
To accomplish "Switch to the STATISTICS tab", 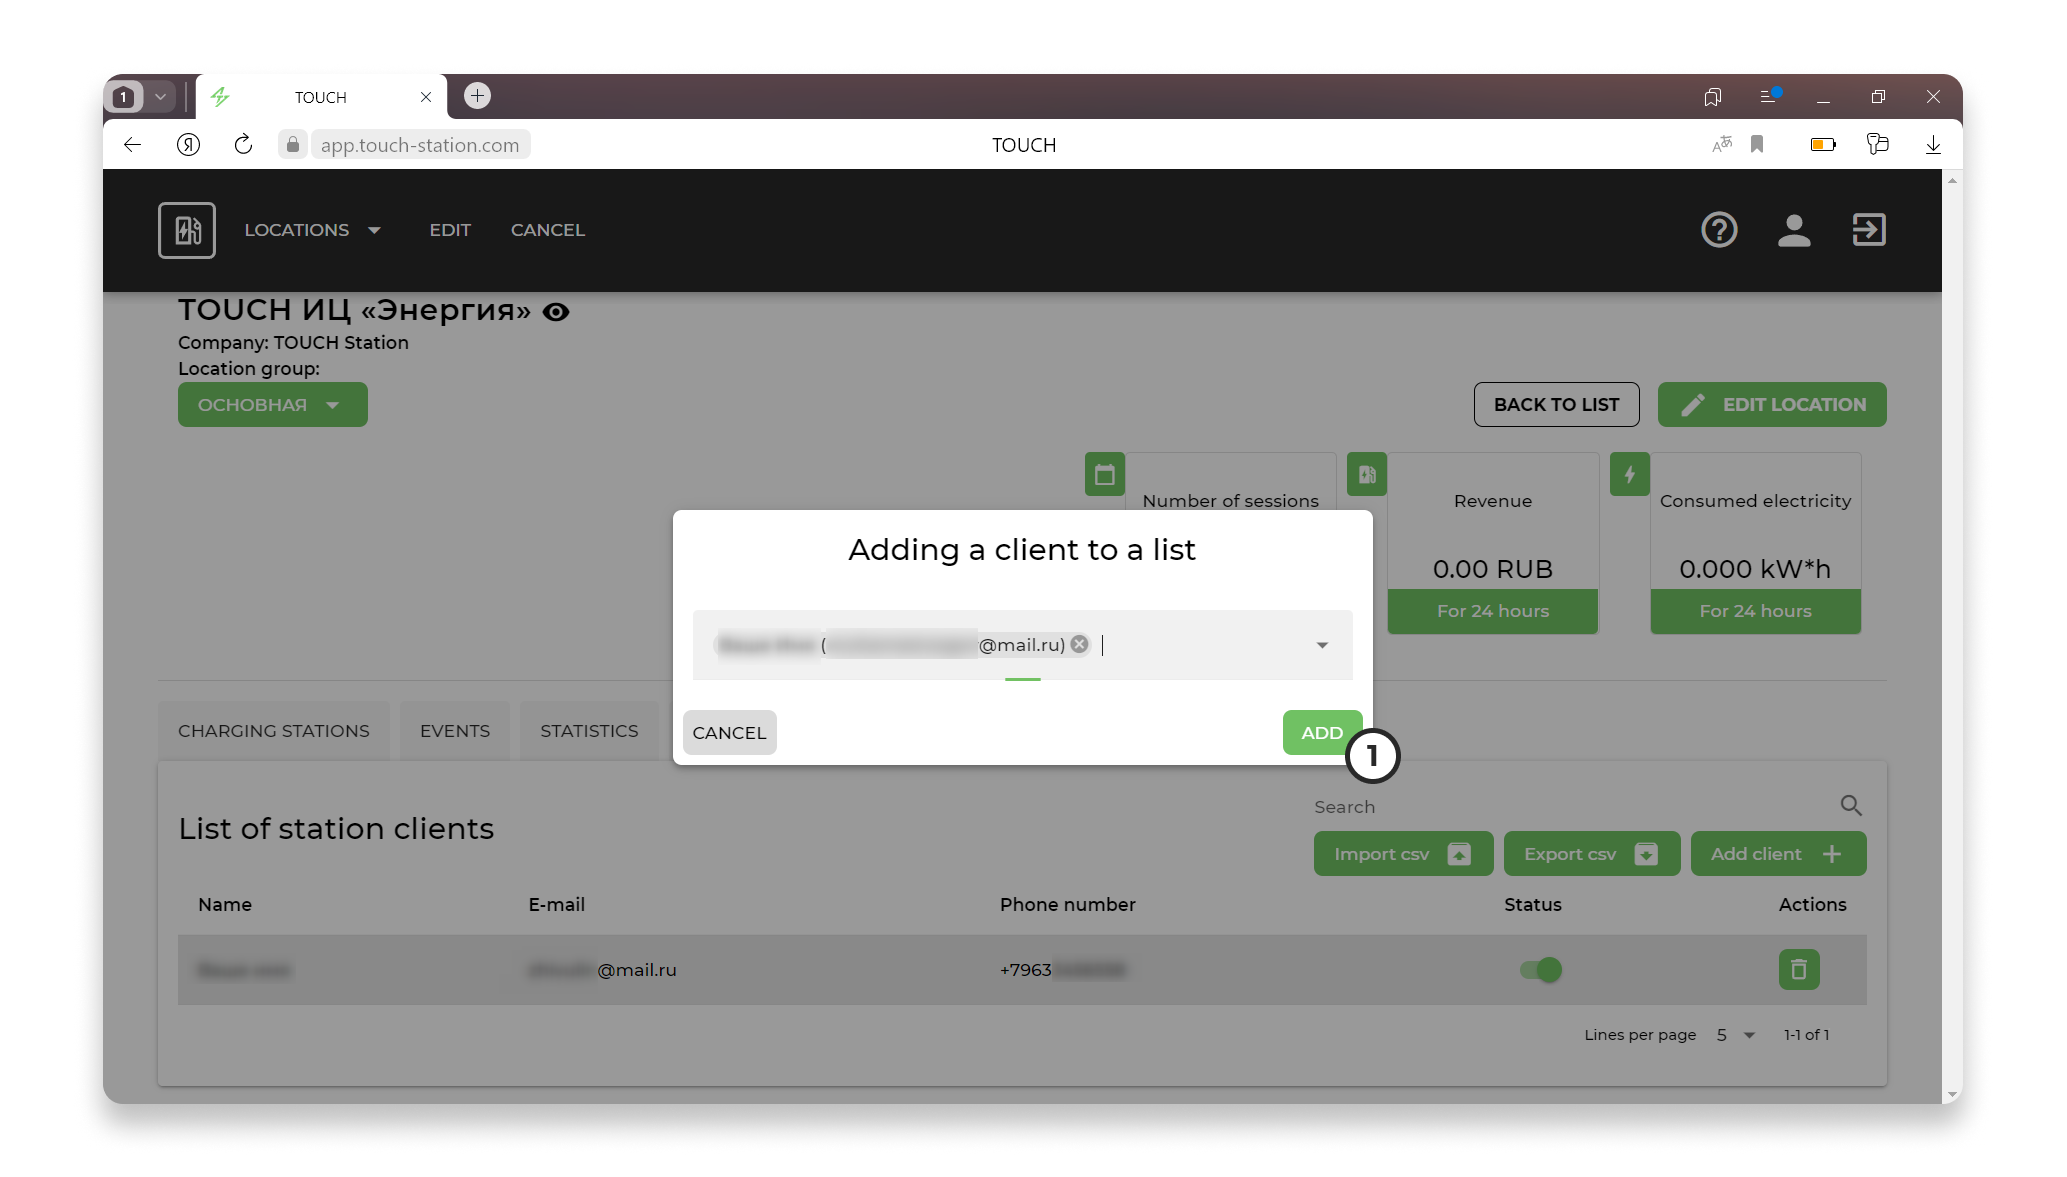I will pyautogui.click(x=589, y=731).
